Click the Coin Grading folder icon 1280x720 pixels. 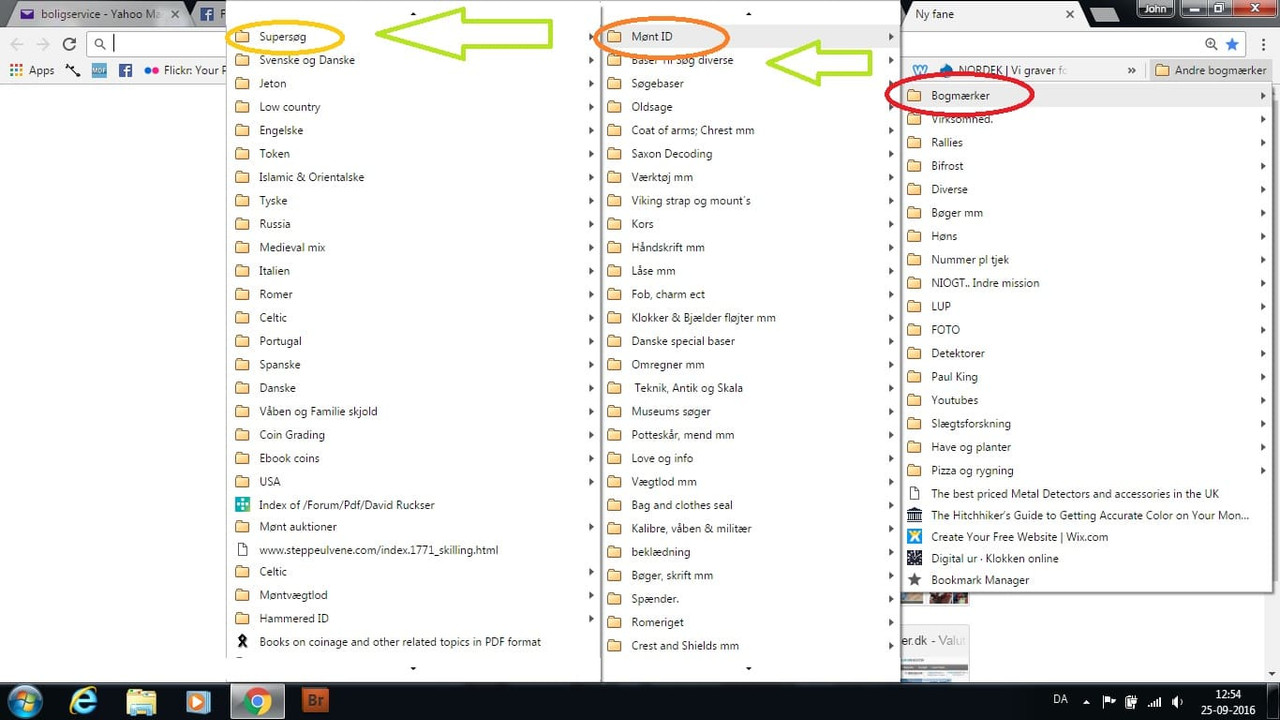coord(242,435)
